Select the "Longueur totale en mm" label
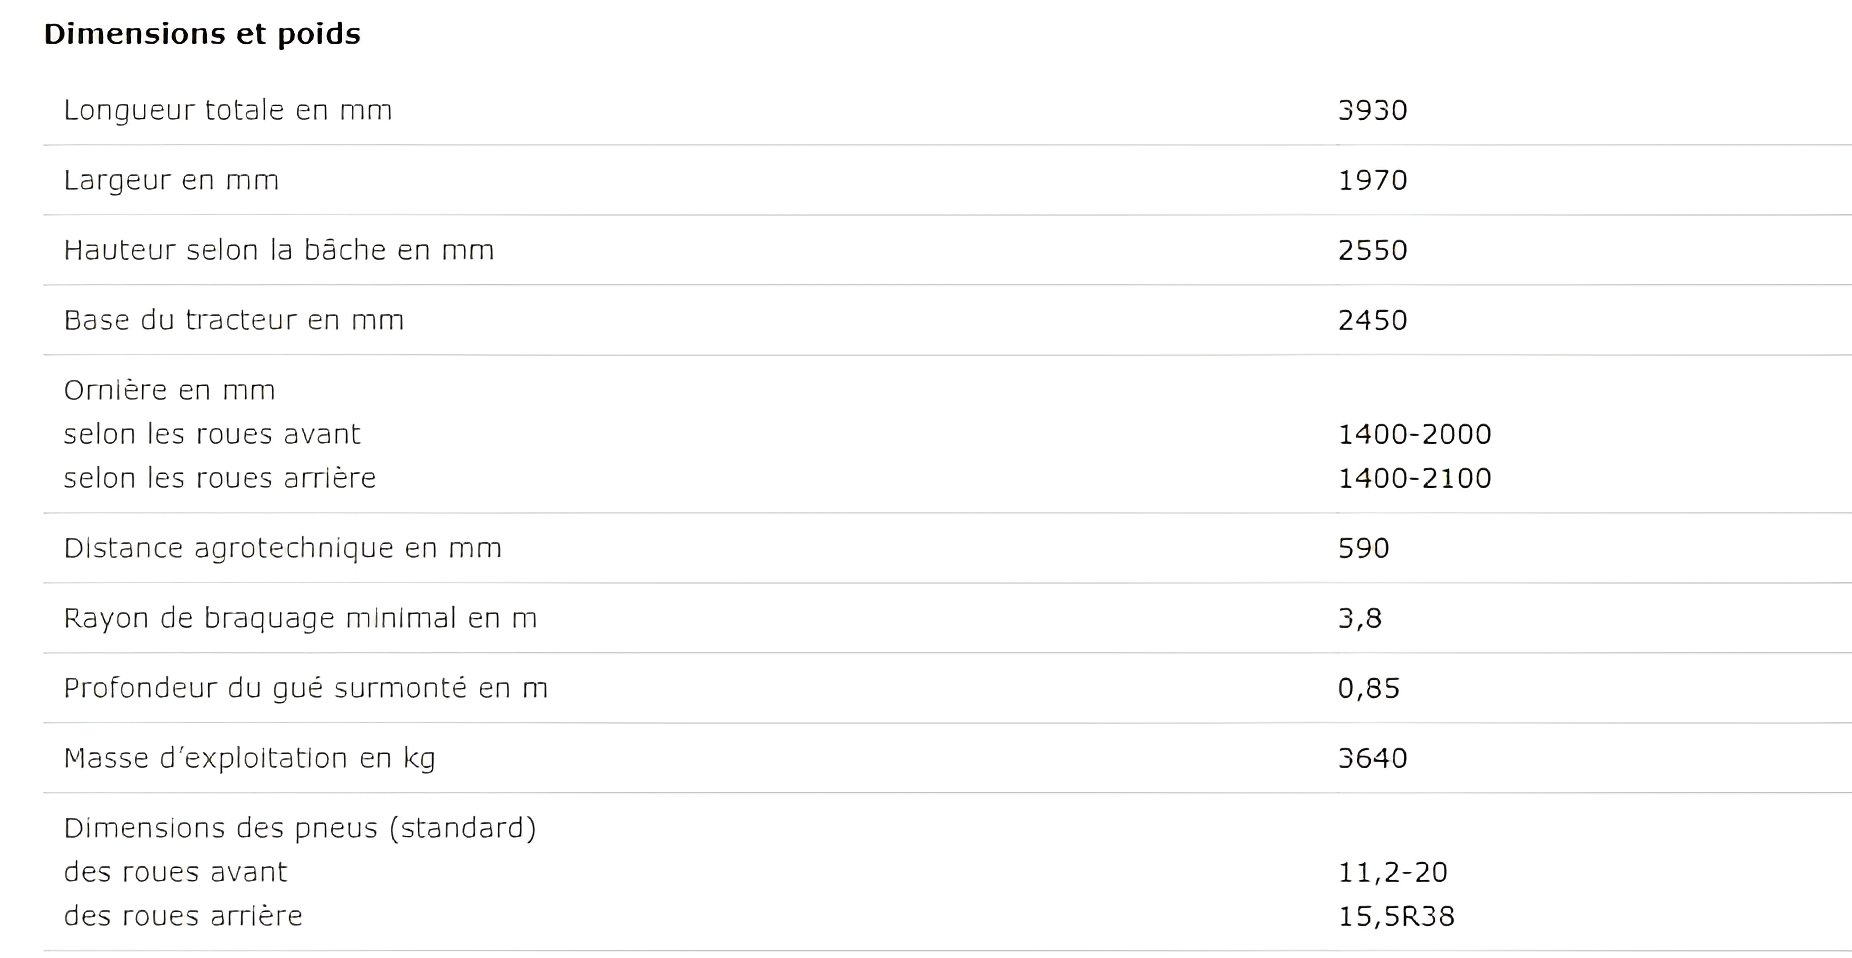The image size is (1852, 958). click(x=228, y=110)
